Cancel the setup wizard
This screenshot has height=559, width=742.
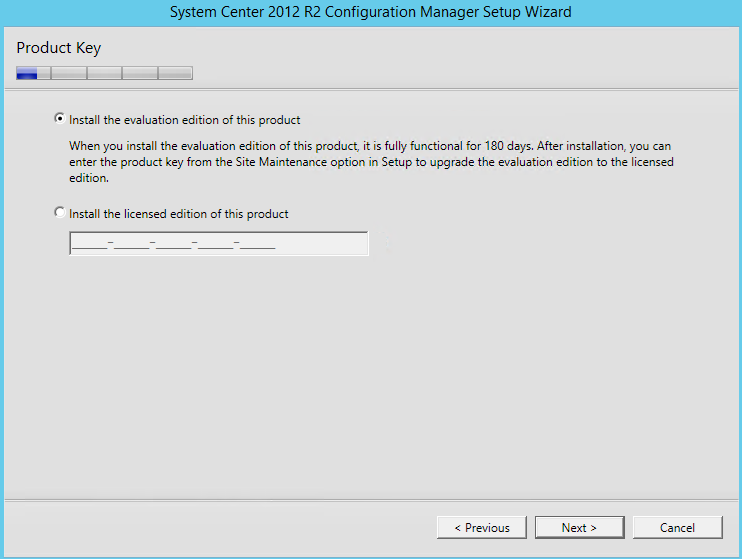(677, 527)
